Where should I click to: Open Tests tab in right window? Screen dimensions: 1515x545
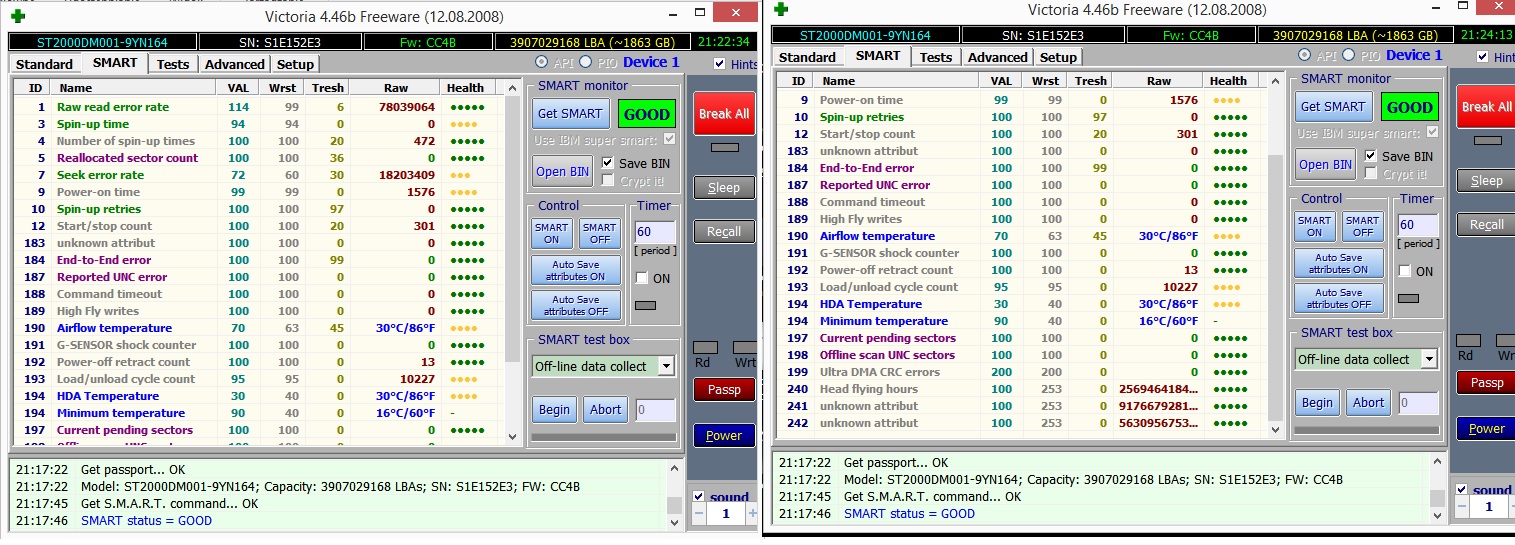[x=936, y=57]
